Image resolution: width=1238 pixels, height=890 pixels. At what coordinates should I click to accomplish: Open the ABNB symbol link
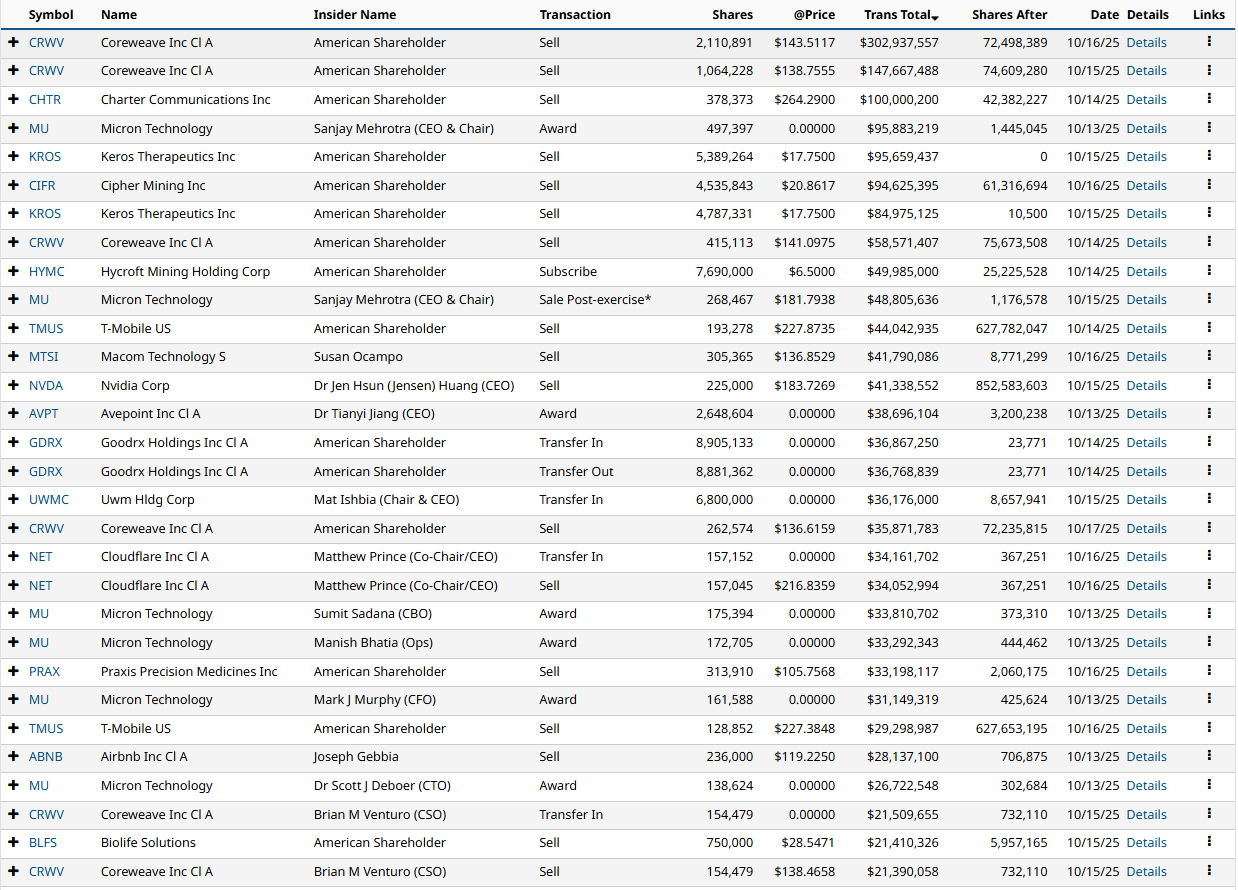pos(45,756)
